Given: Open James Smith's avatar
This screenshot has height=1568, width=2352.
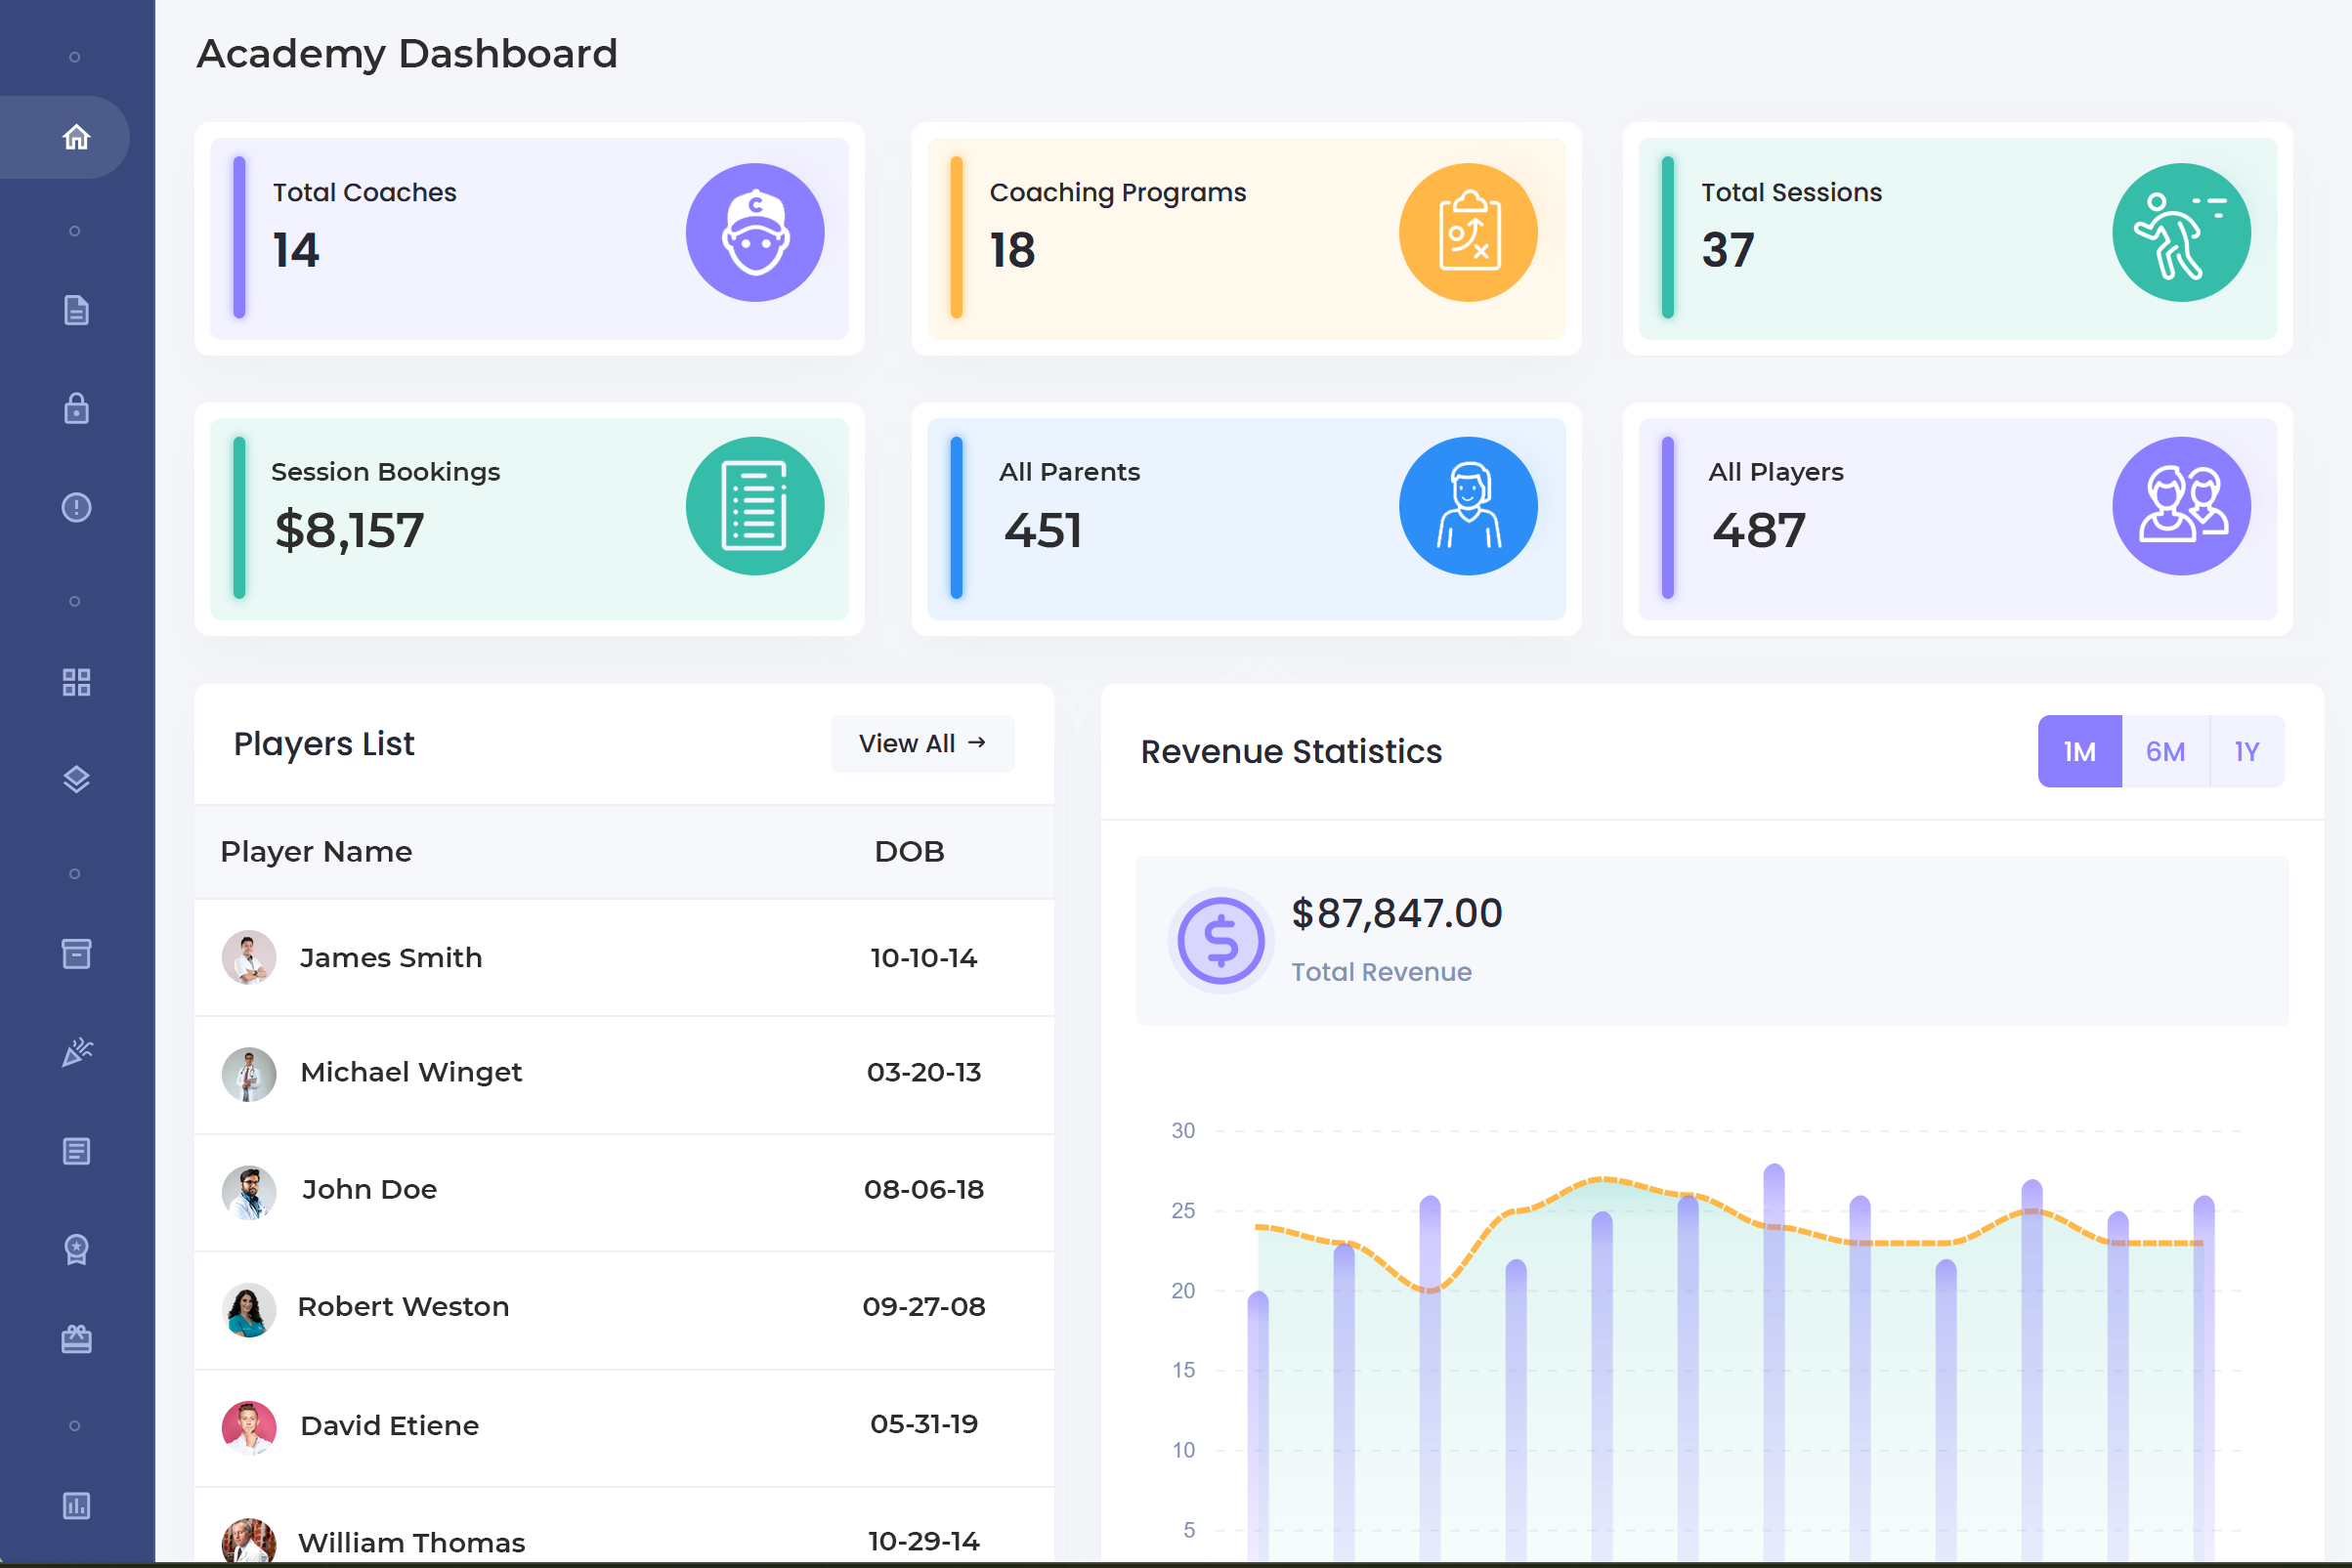Looking at the screenshot, I should click(249, 957).
